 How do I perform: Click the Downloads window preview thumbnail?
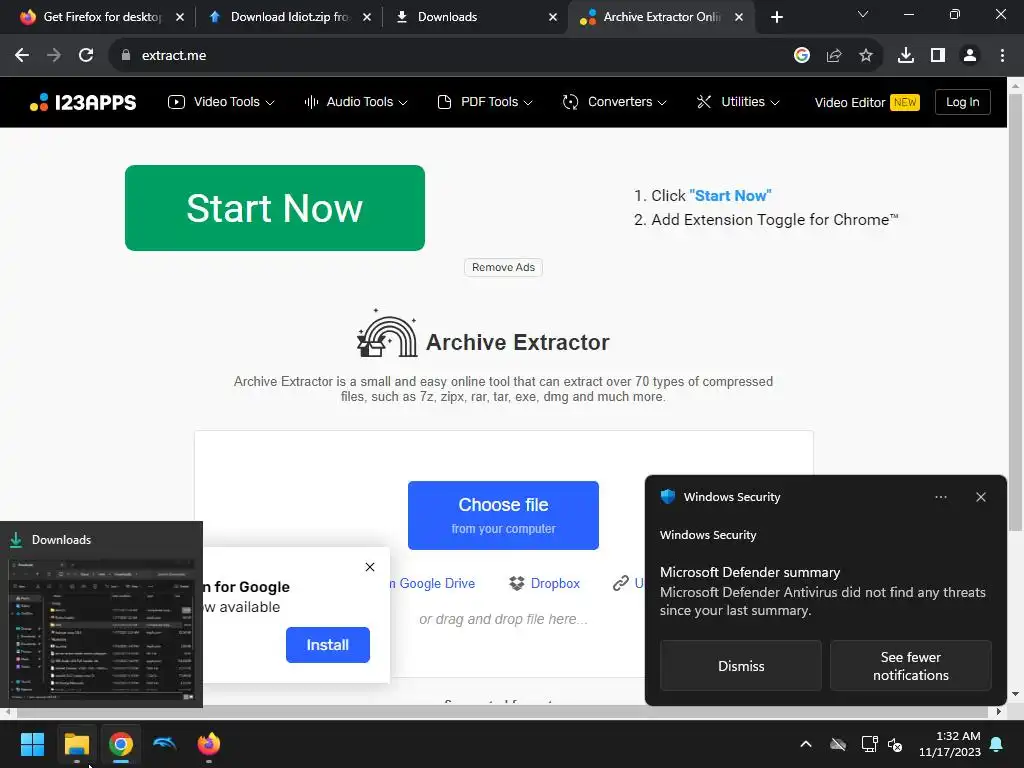(101, 630)
